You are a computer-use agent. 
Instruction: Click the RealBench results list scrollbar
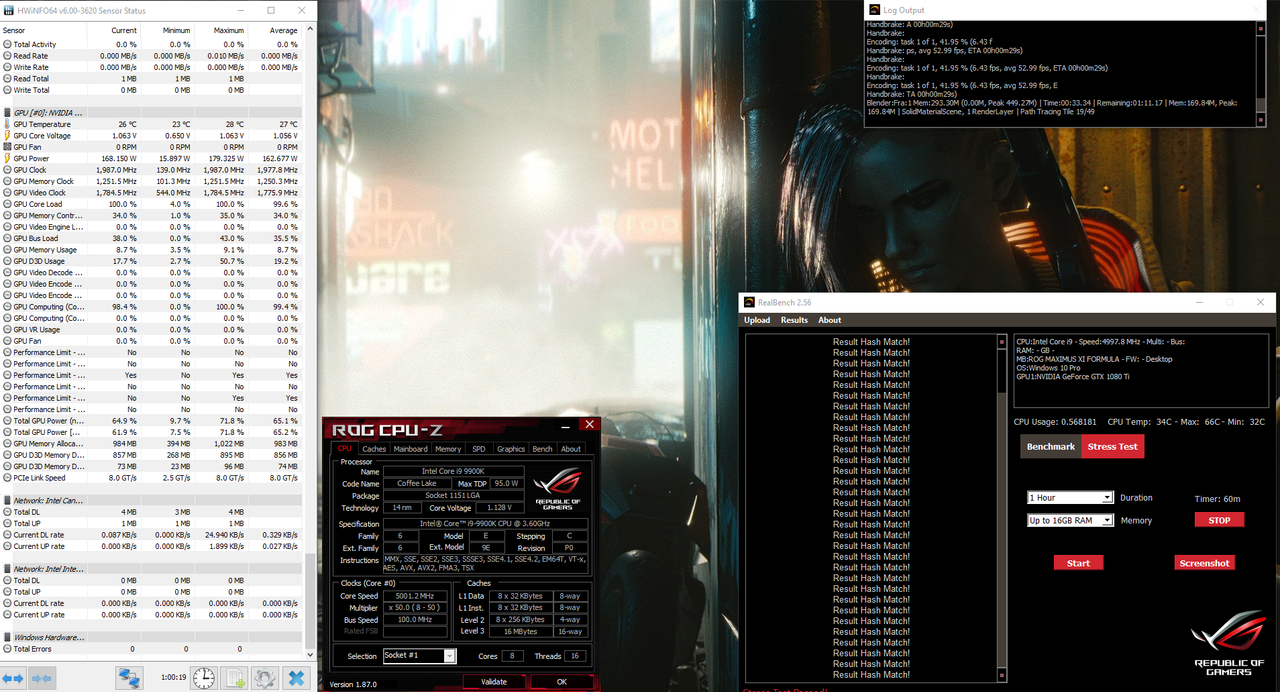[1002, 510]
